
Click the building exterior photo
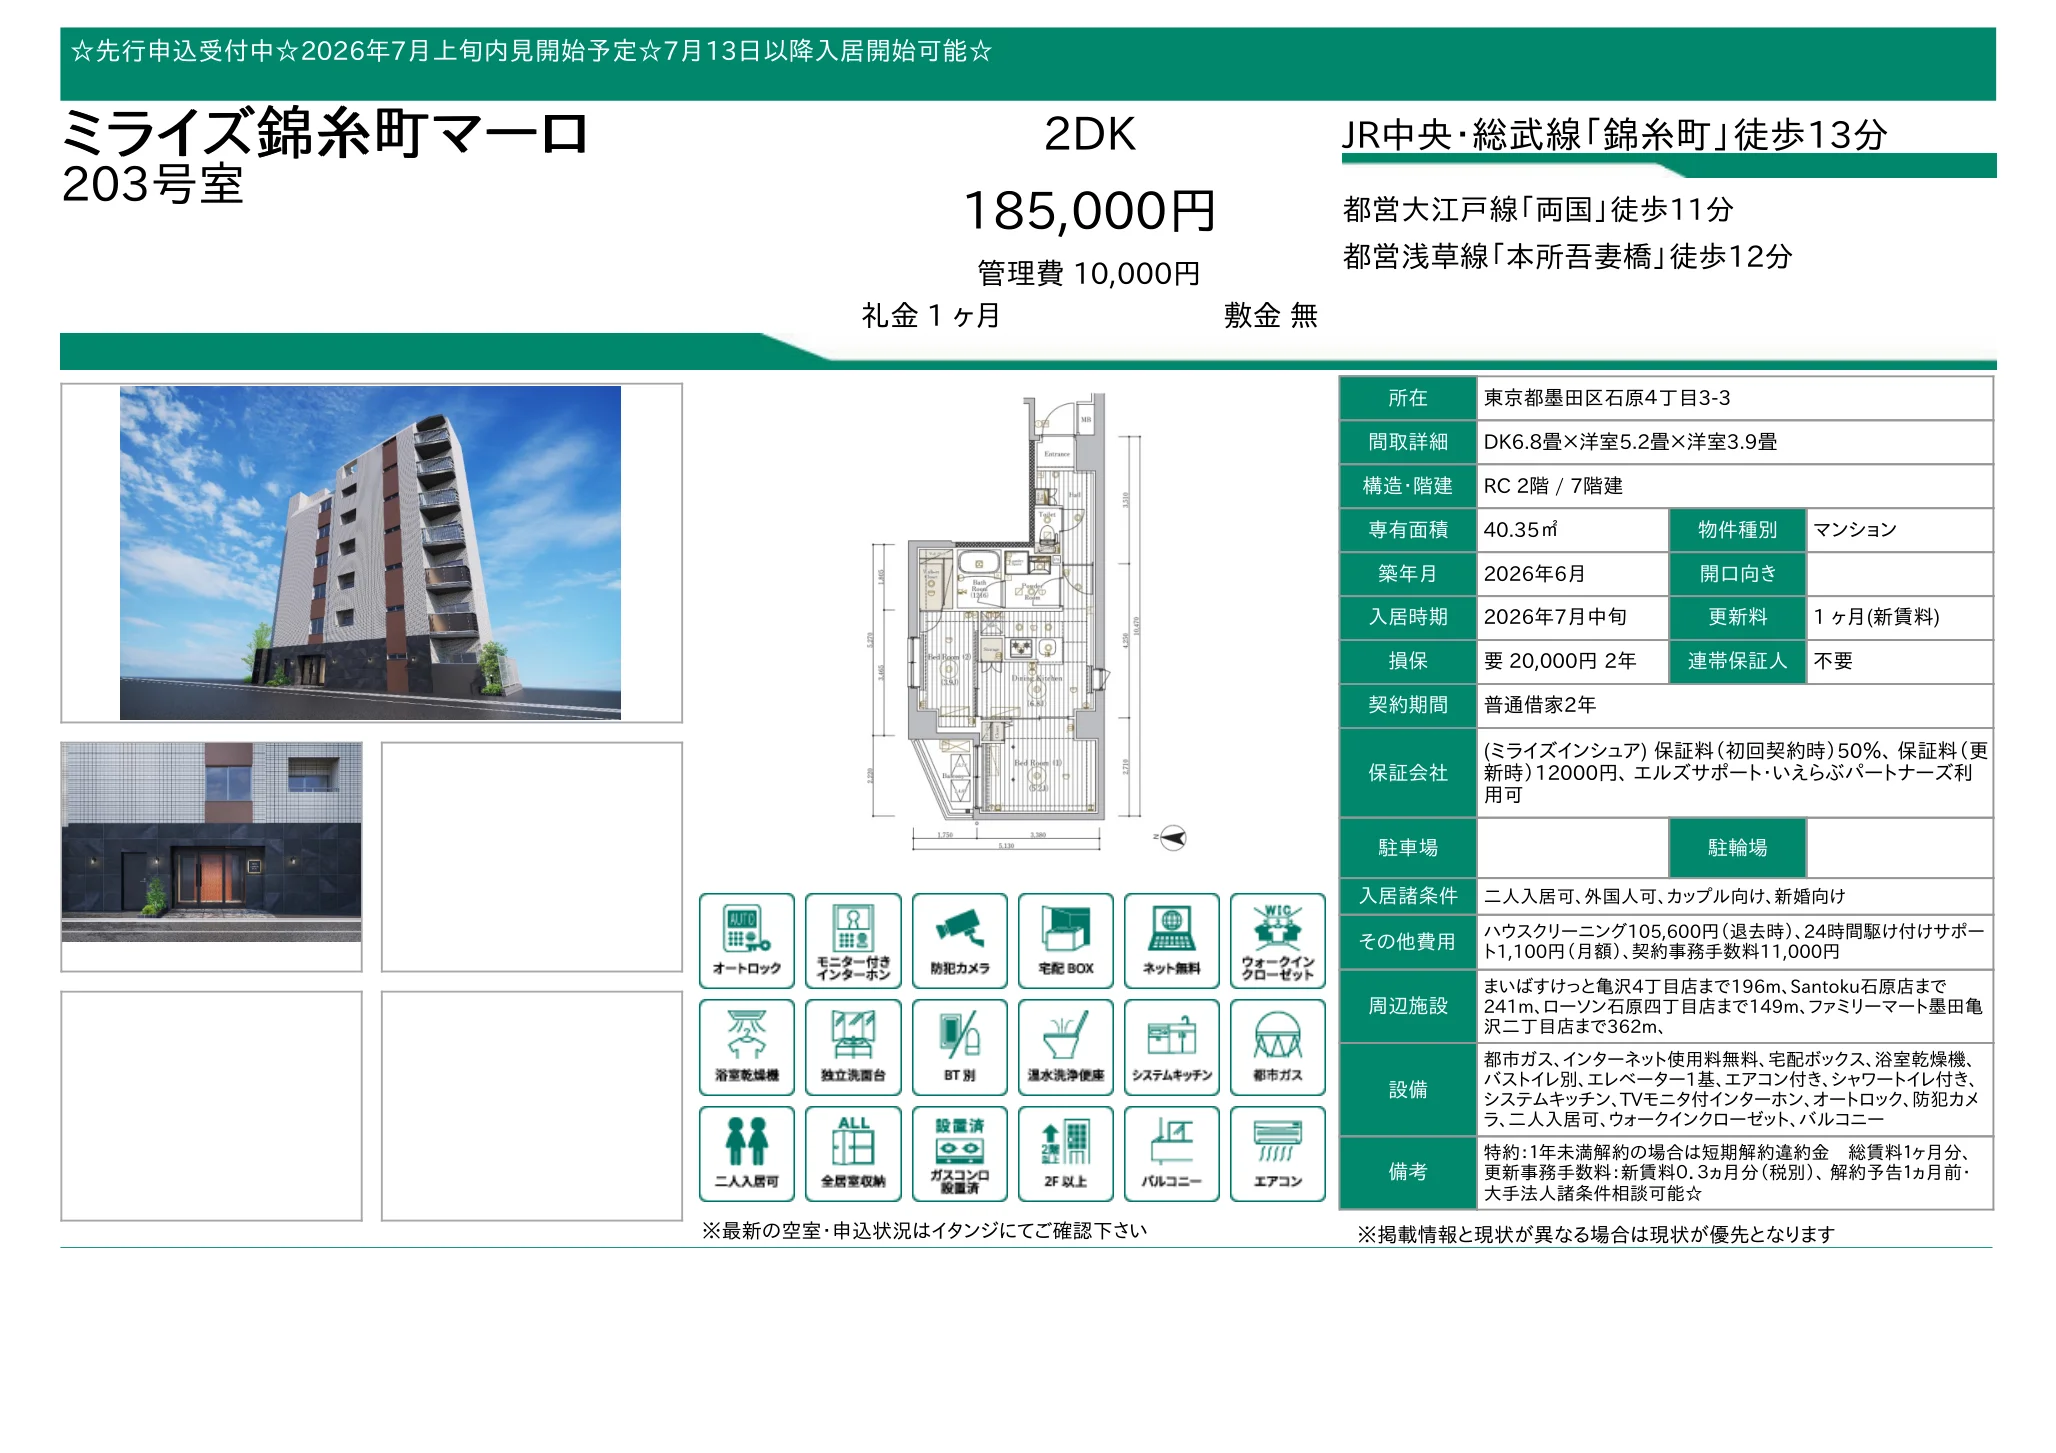tap(370, 553)
